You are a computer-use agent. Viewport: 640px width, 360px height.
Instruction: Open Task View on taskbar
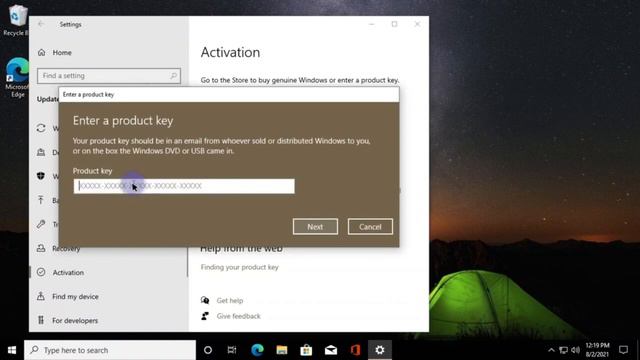coord(232,350)
